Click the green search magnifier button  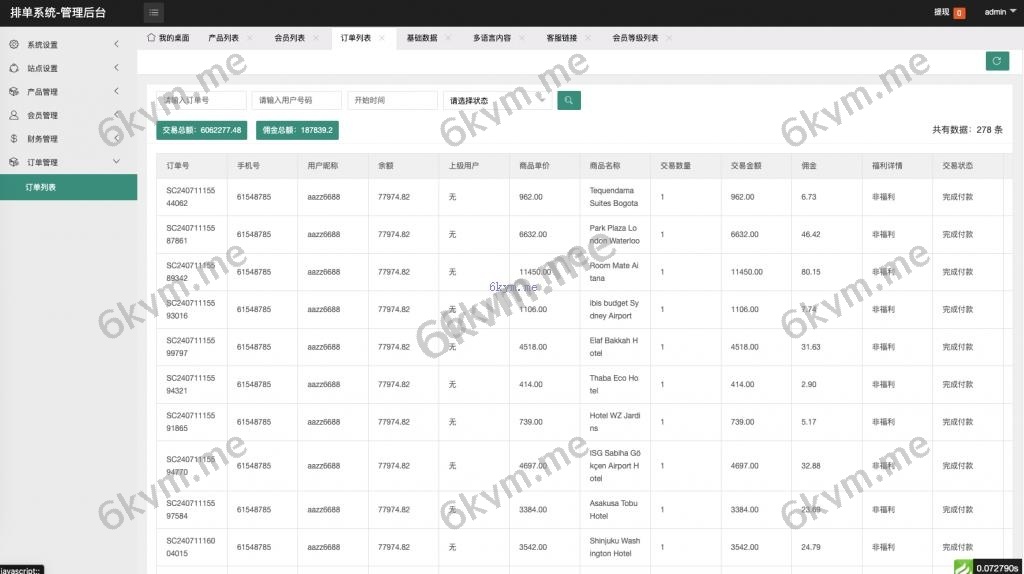569,100
